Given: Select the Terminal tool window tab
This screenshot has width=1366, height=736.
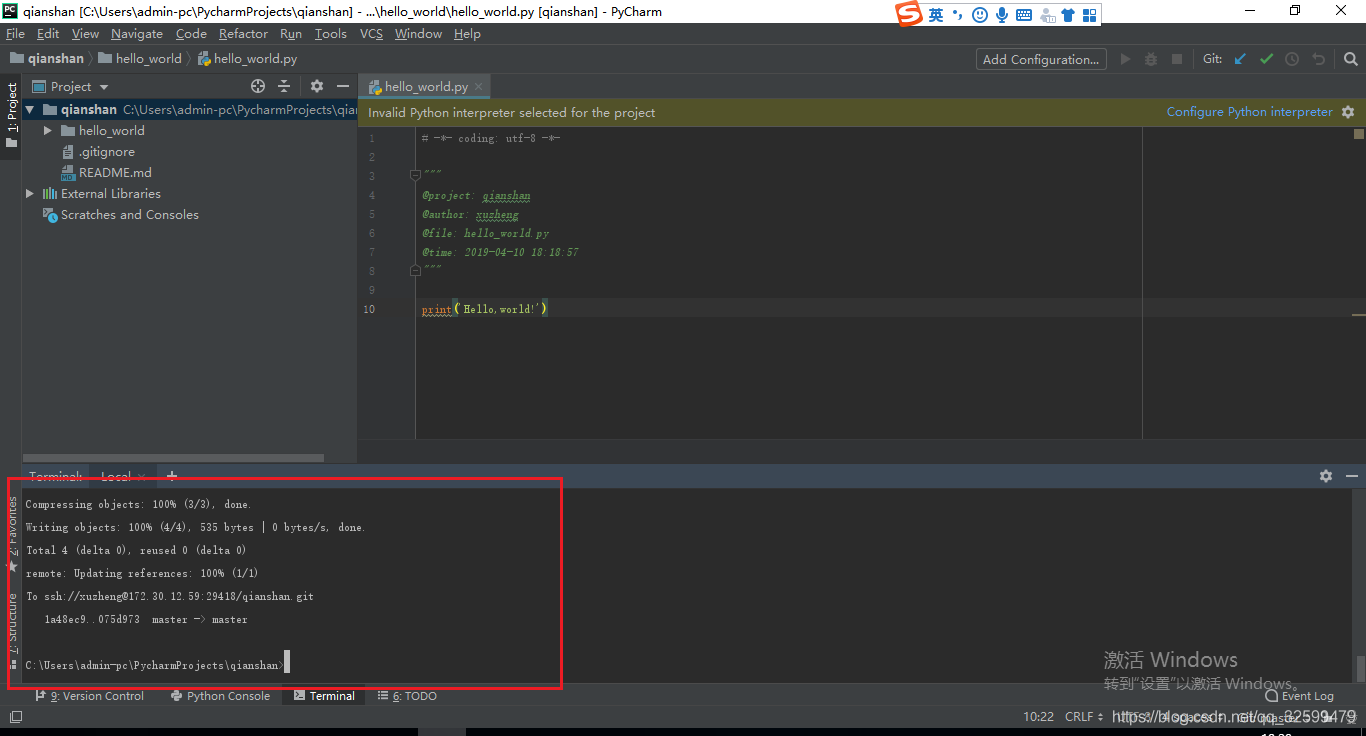Looking at the screenshot, I should pos(324,696).
